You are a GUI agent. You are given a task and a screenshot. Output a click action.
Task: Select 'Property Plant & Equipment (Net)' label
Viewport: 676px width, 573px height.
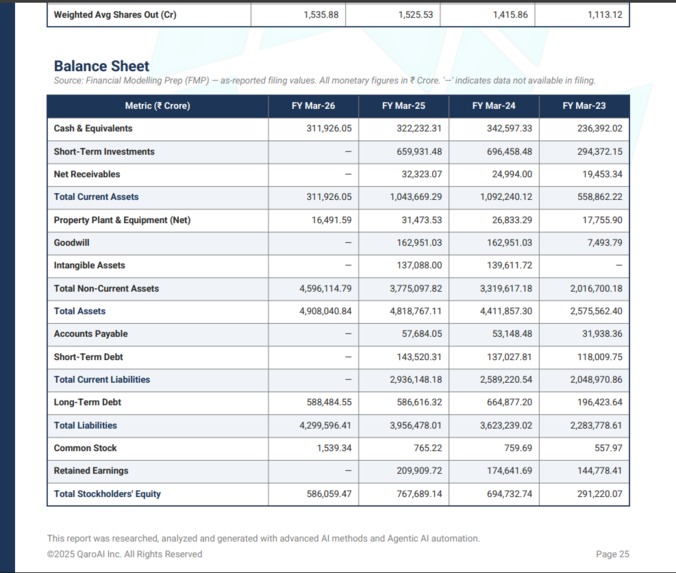122,220
